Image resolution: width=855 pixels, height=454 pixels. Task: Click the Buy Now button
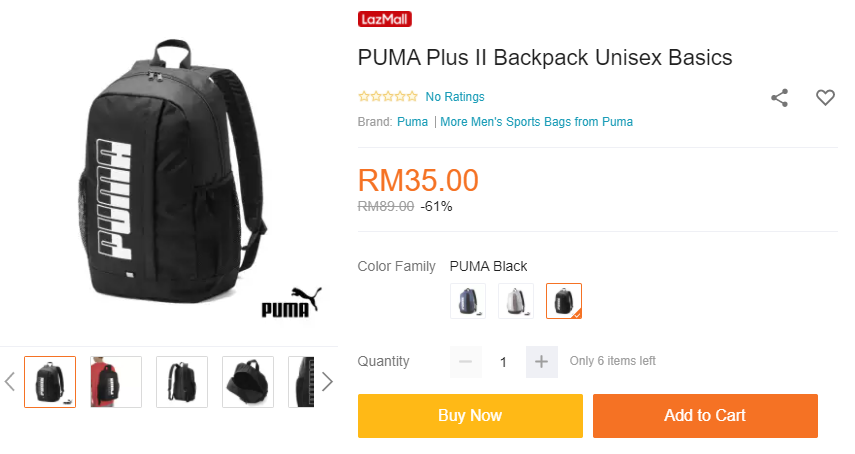[x=470, y=415]
